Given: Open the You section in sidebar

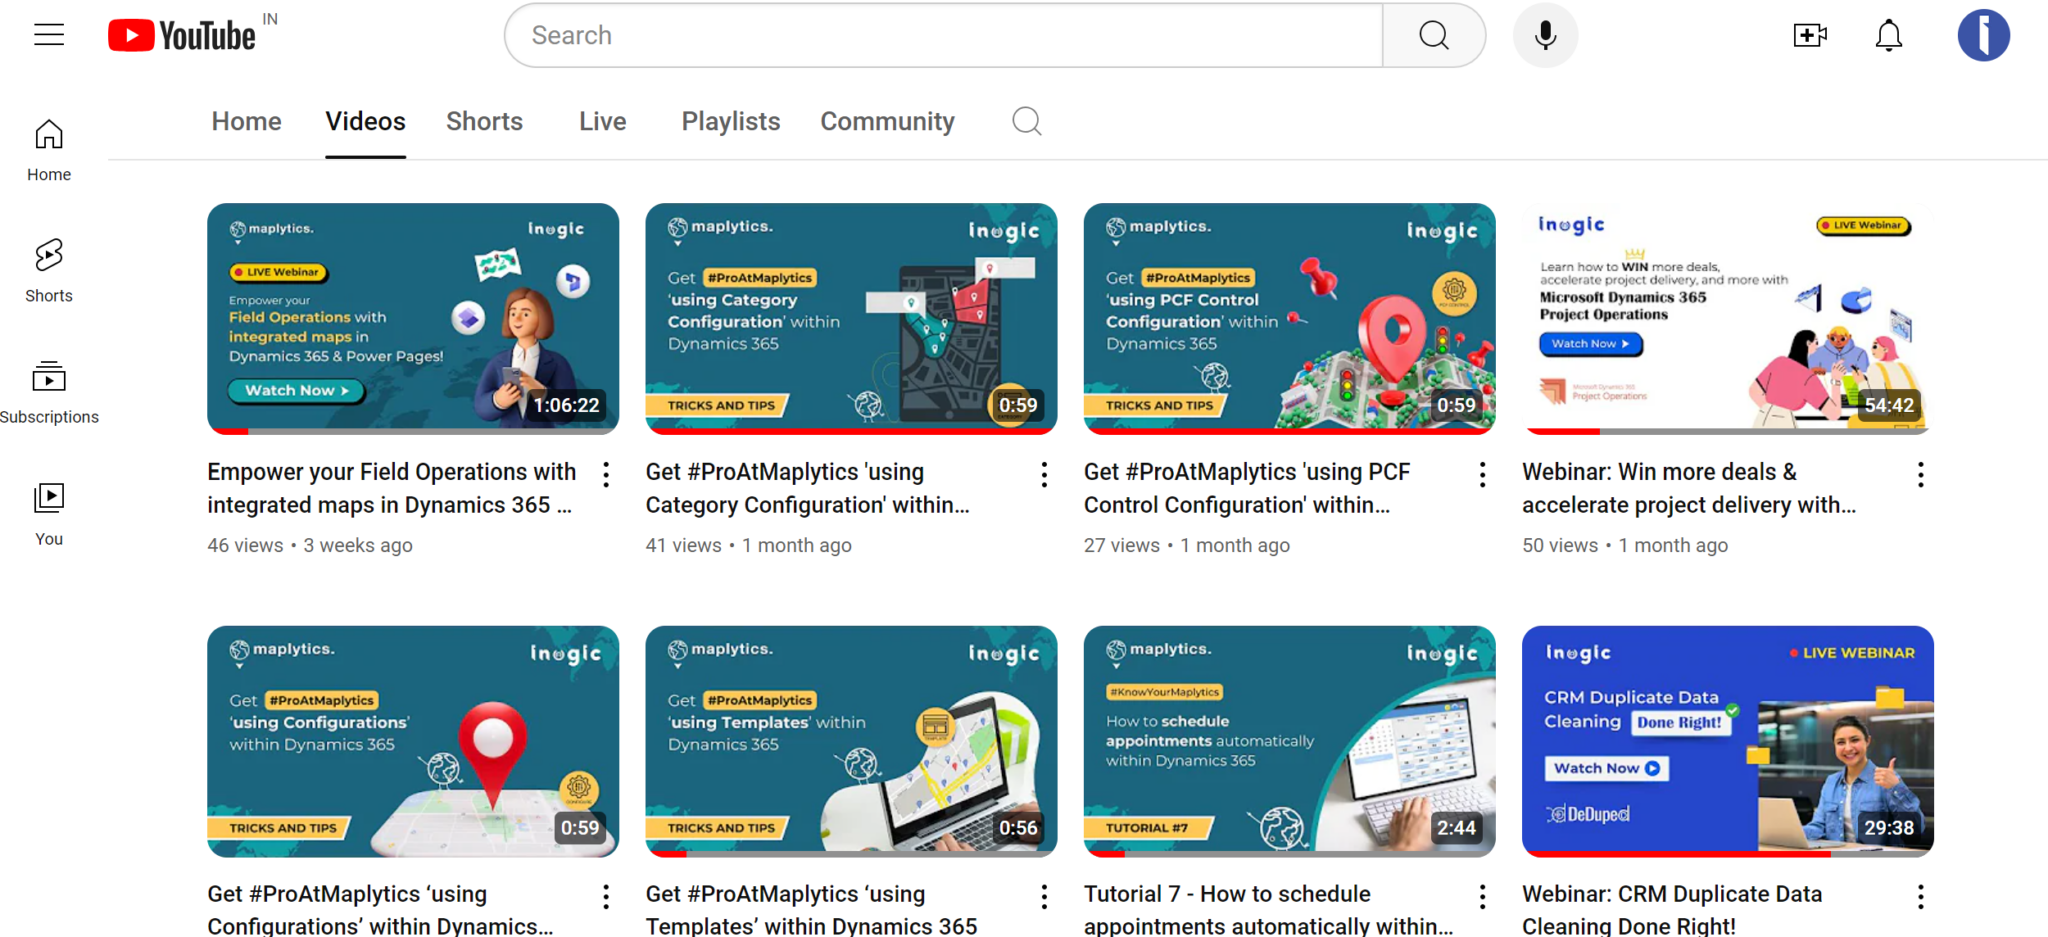Looking at the screenshot, I should [48, 513].
